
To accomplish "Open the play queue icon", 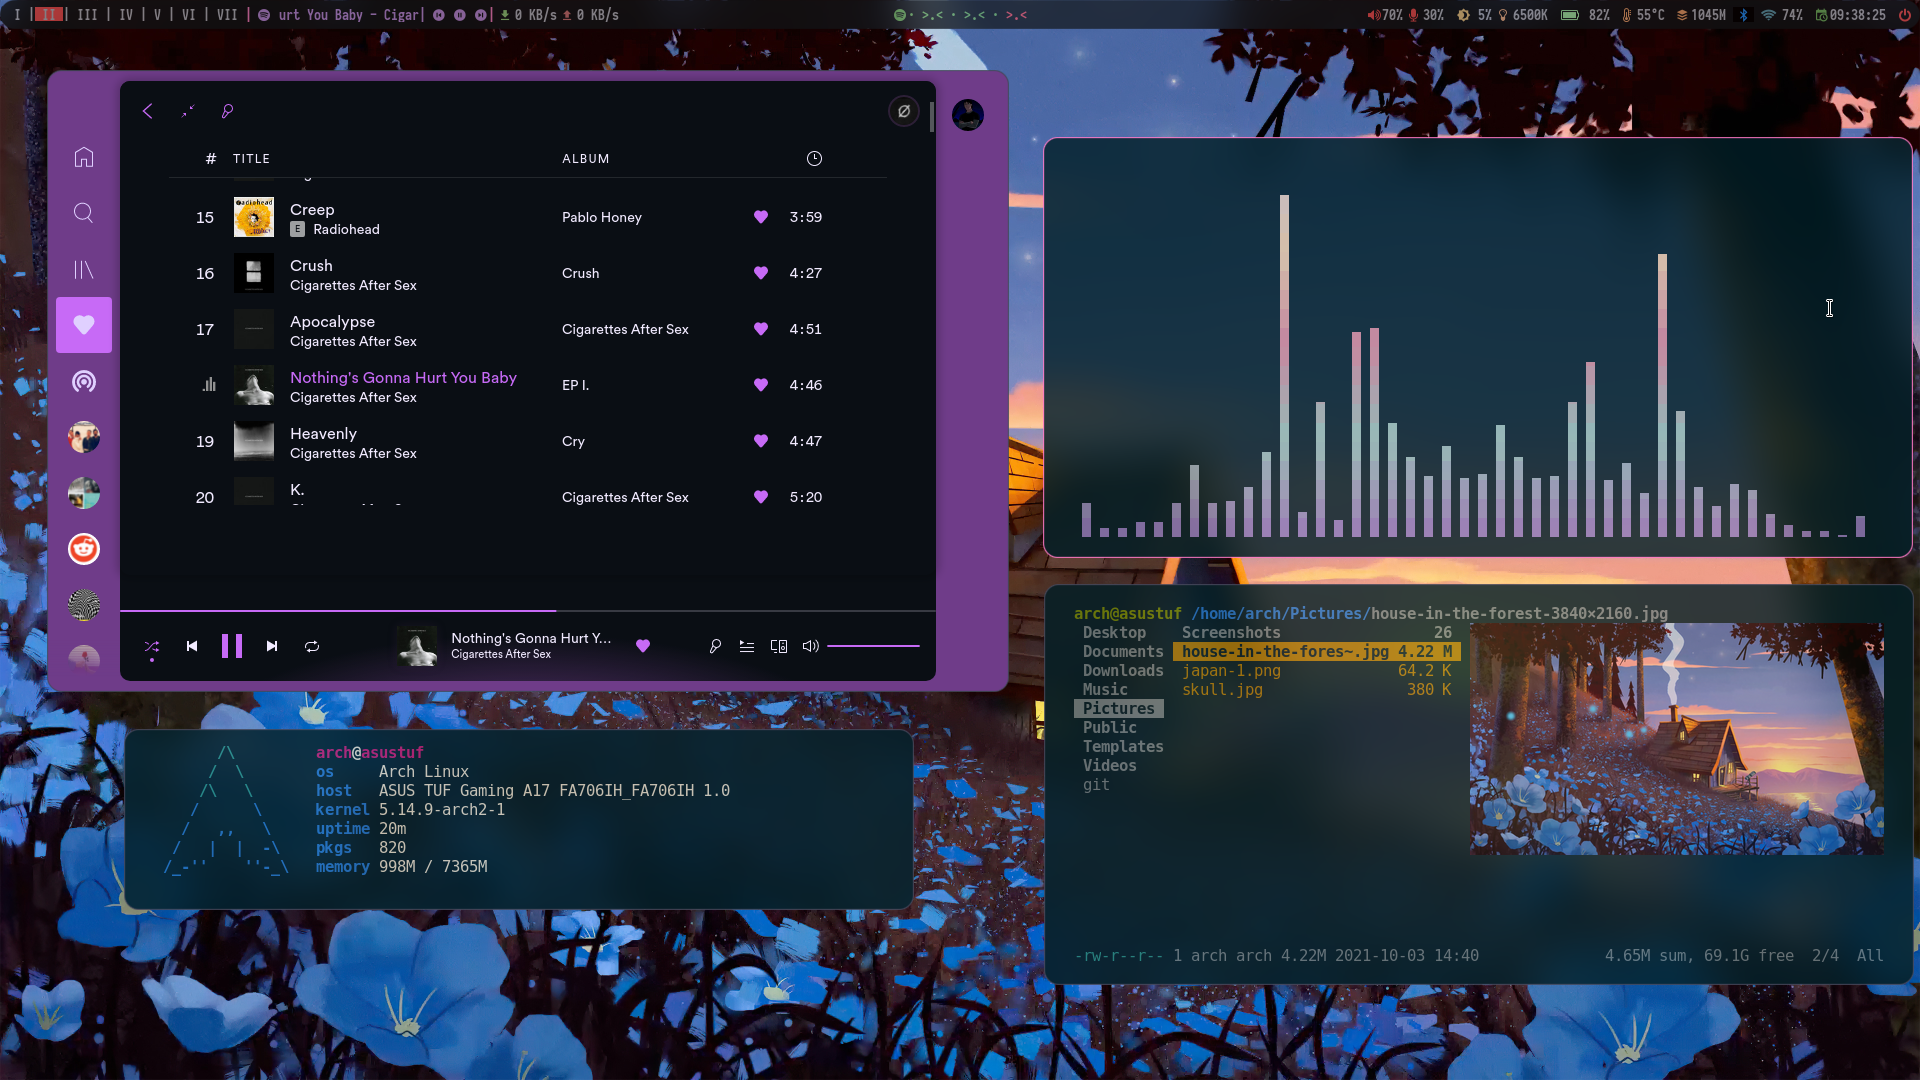I will [747, 646].
